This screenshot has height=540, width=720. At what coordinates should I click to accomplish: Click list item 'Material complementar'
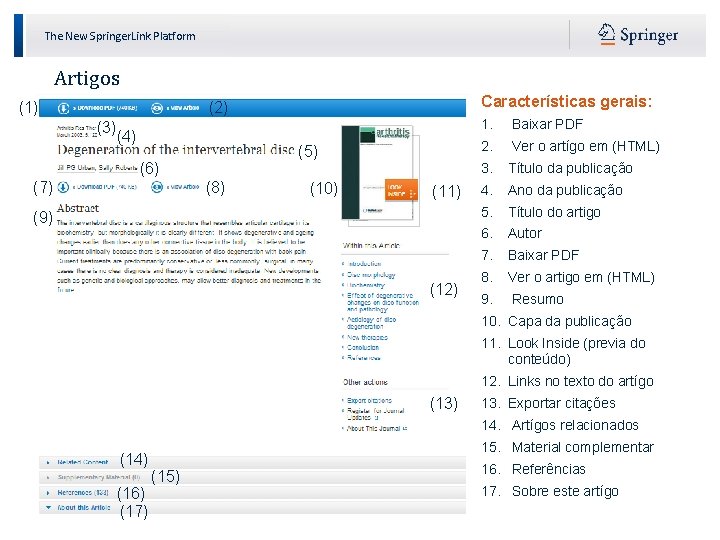point(583,447)
